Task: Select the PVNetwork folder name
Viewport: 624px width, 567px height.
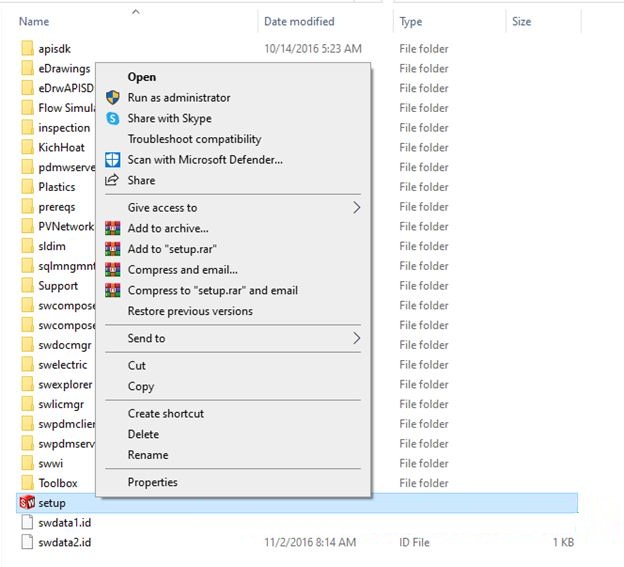Action: coord(66,226)
